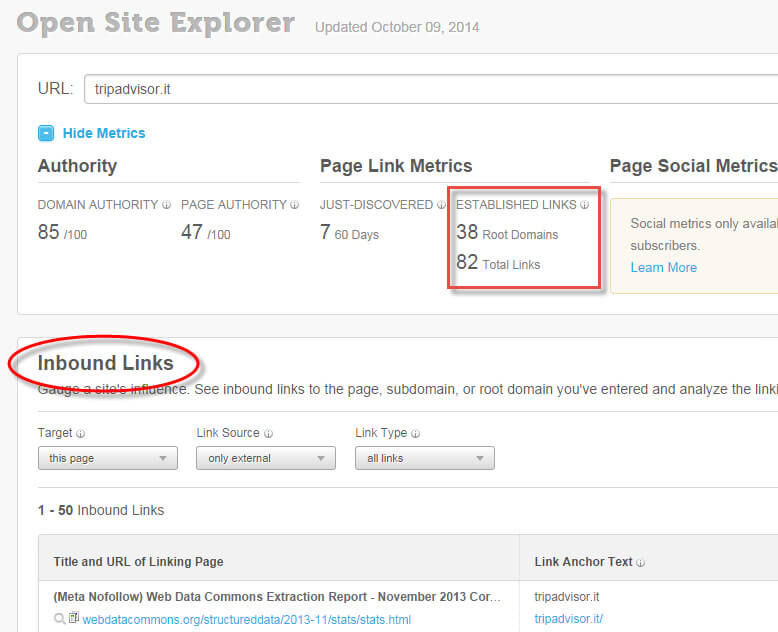This screenshot has height=632, width=778.
Task: Click the Domain Authority info icon
Action: pos(166,205)
